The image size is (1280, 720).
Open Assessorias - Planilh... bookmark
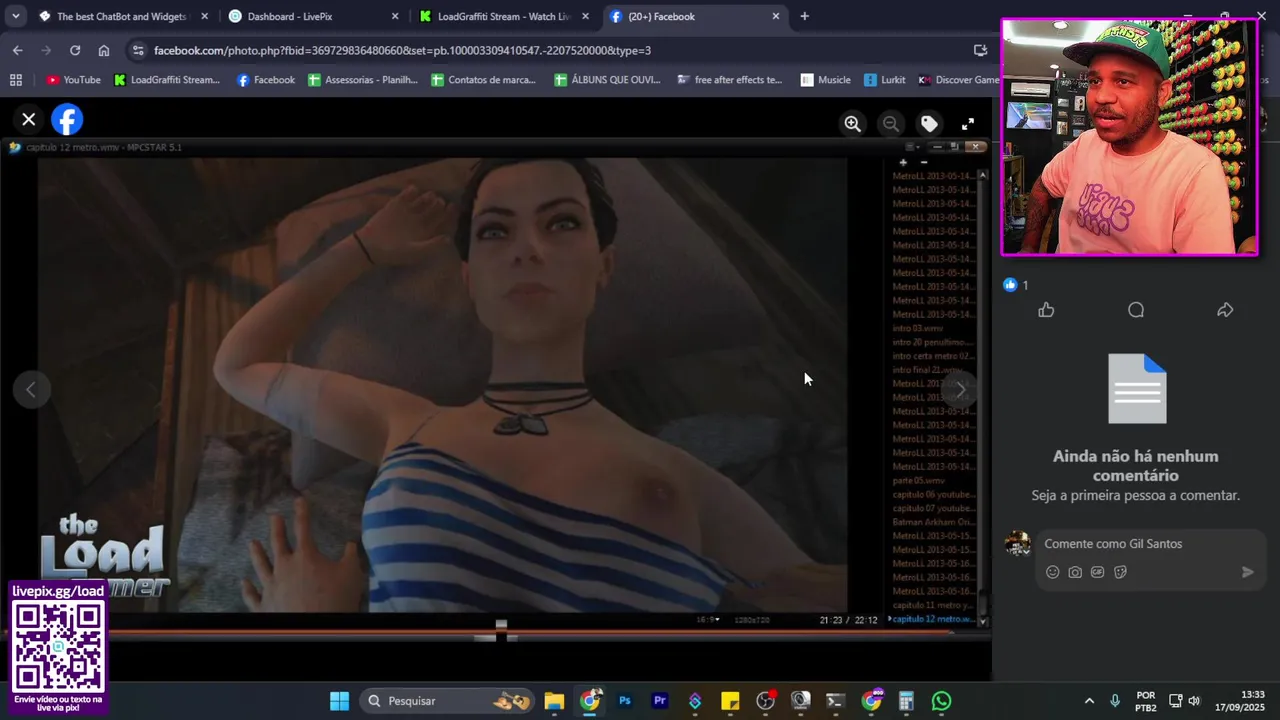tap(363, 80)
